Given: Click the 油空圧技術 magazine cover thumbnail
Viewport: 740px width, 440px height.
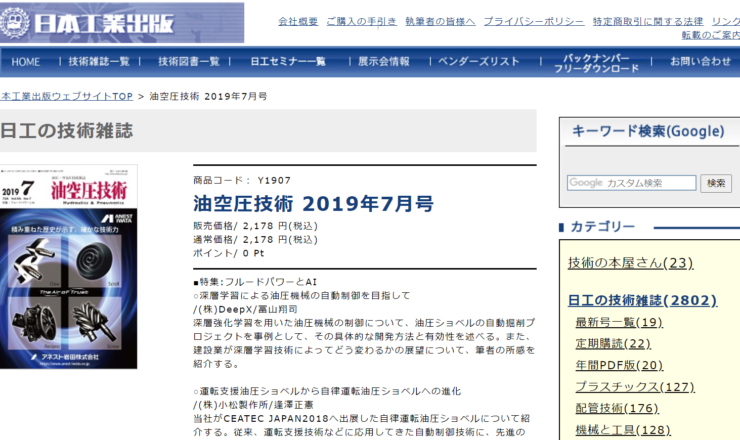Looking at the screenshot, I should pos(68,267).
